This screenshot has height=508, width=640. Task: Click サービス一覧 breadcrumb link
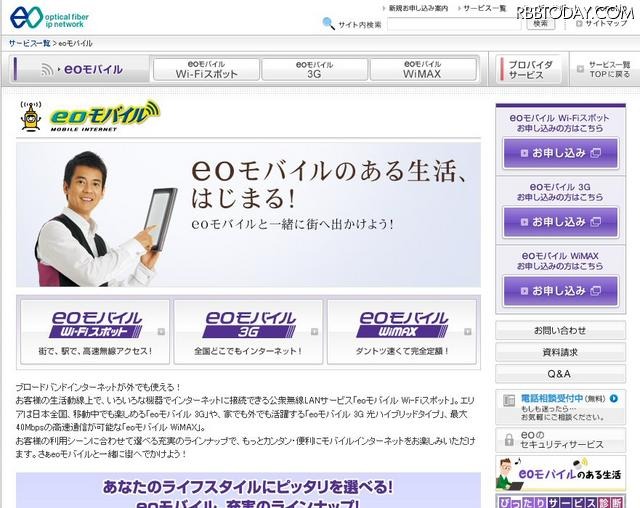[29, 43]
